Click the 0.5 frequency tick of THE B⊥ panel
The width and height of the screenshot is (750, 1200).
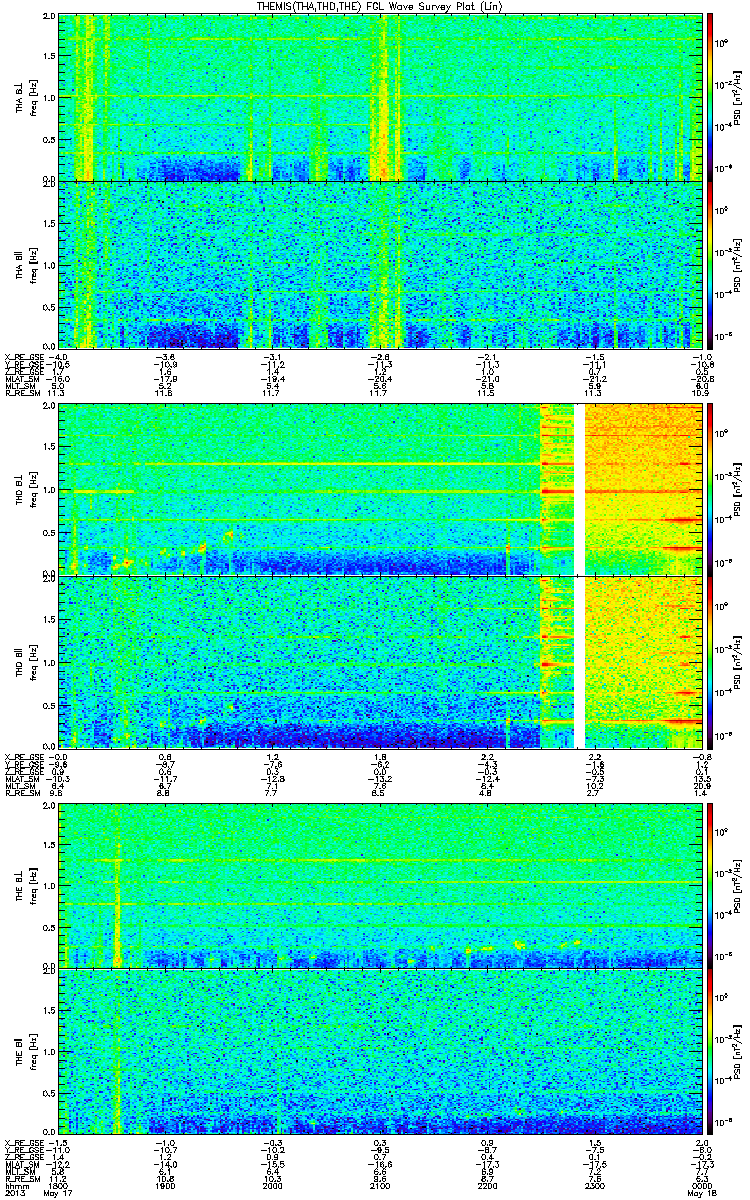tap(50, 927)
